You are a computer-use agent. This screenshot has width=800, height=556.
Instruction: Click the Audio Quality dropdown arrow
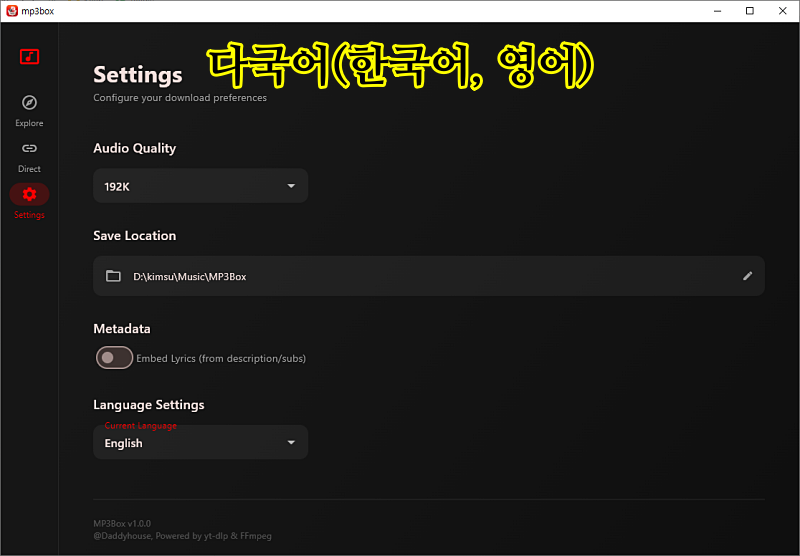click(x=291, y=186)
